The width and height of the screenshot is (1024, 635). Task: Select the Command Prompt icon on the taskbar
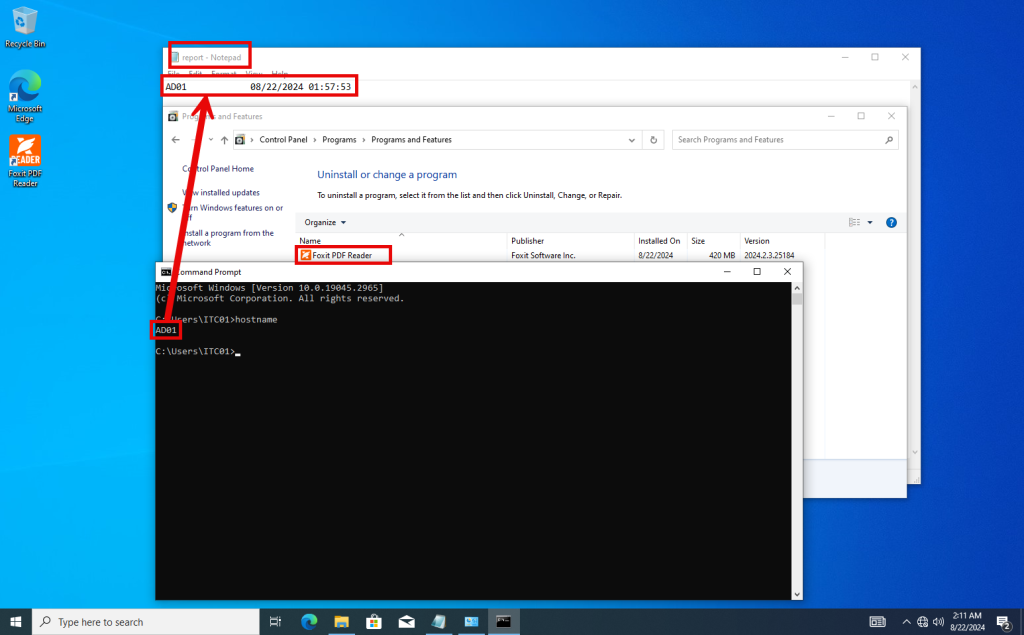click(x=504, y=621)
